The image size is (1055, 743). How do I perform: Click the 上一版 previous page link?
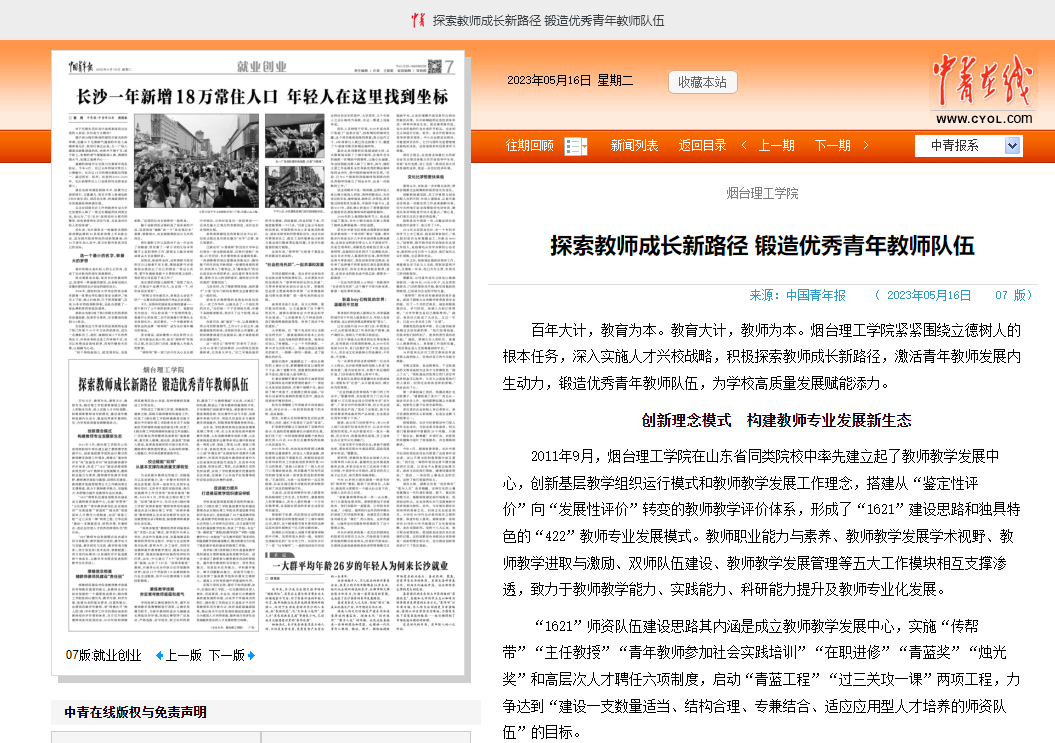pos(183,656)
